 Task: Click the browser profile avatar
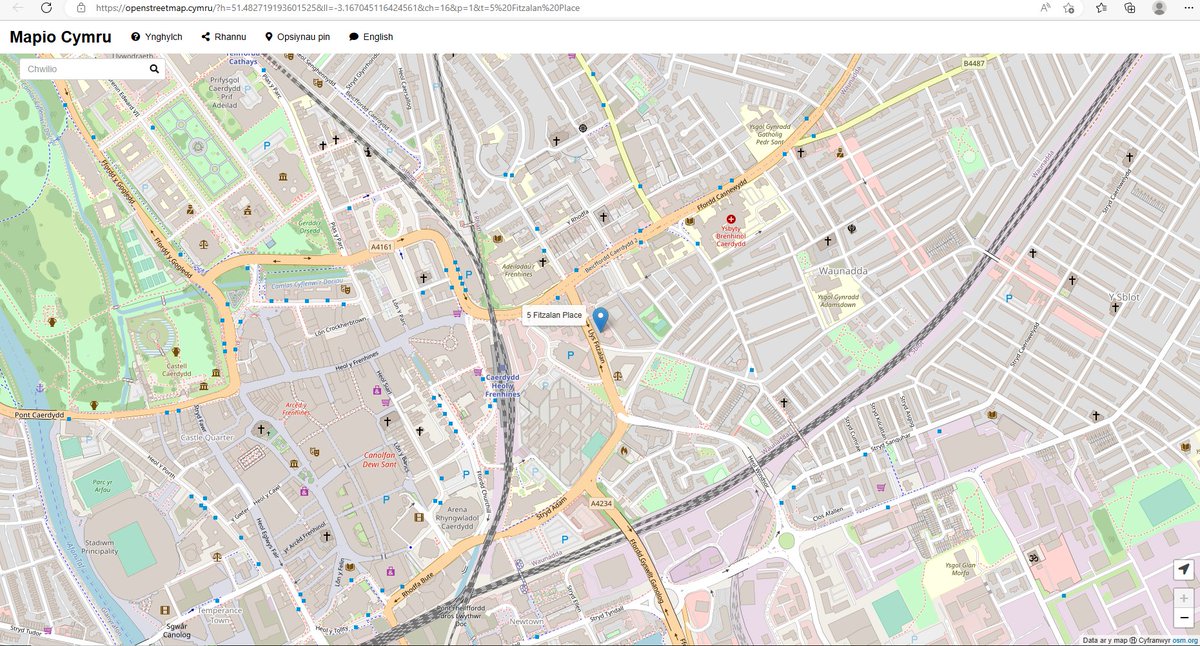click(1159, 8)
